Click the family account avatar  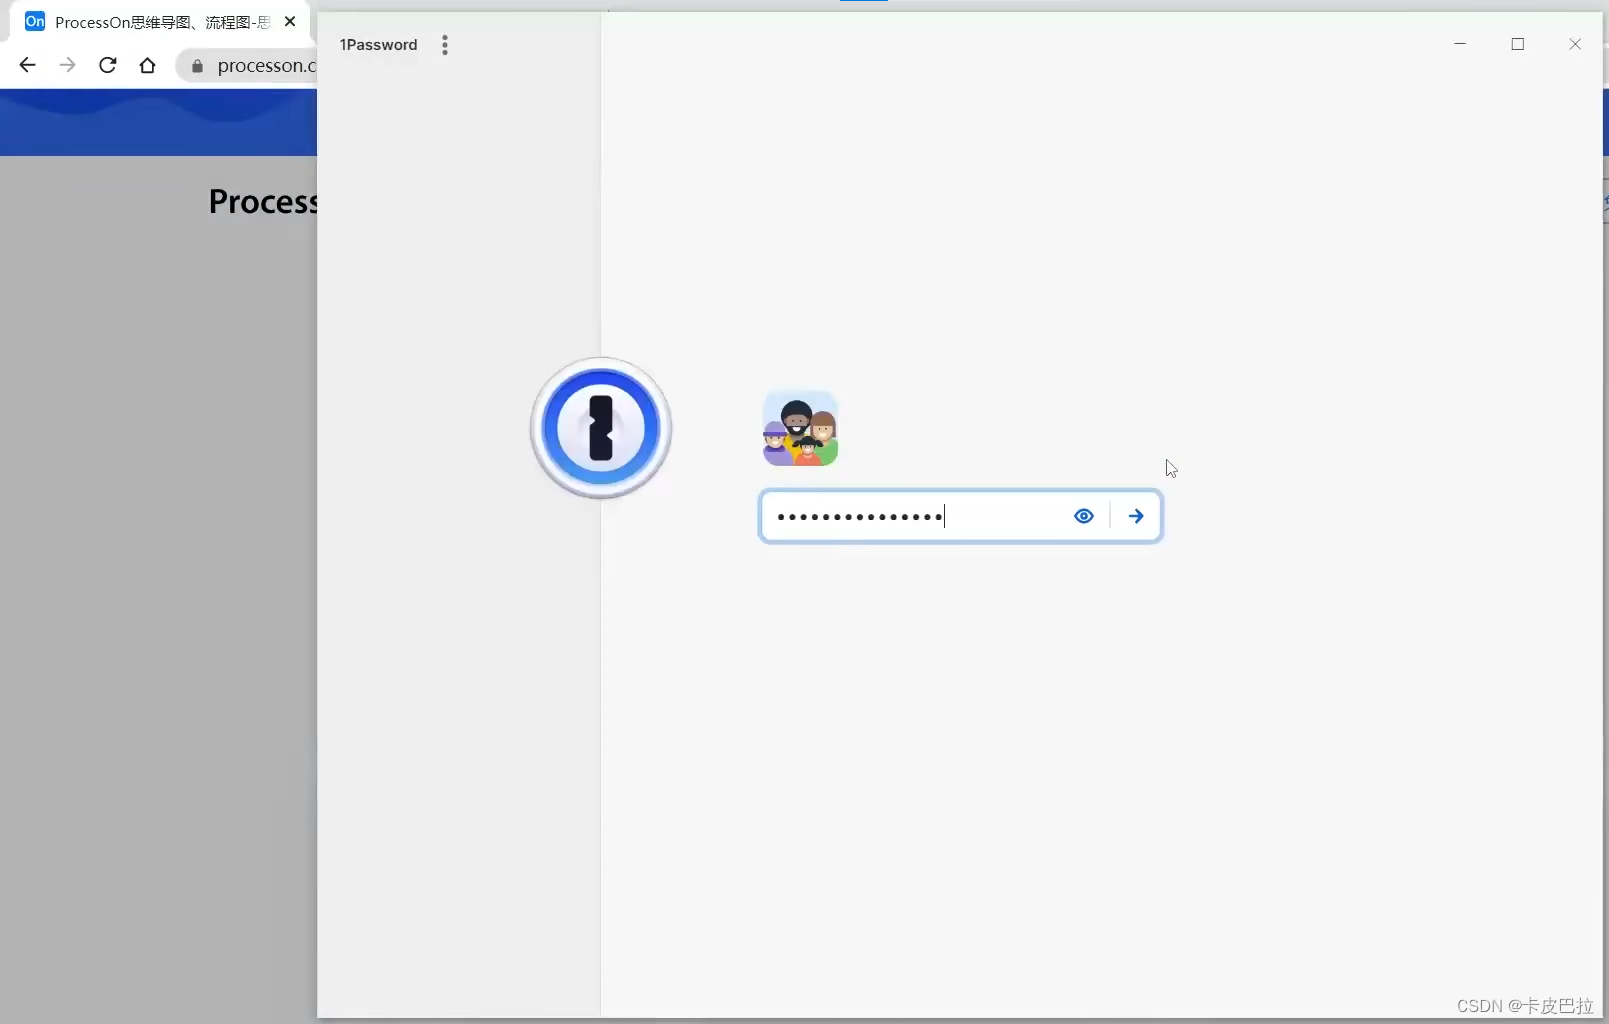pyautogui.click(x=800, y=428)
